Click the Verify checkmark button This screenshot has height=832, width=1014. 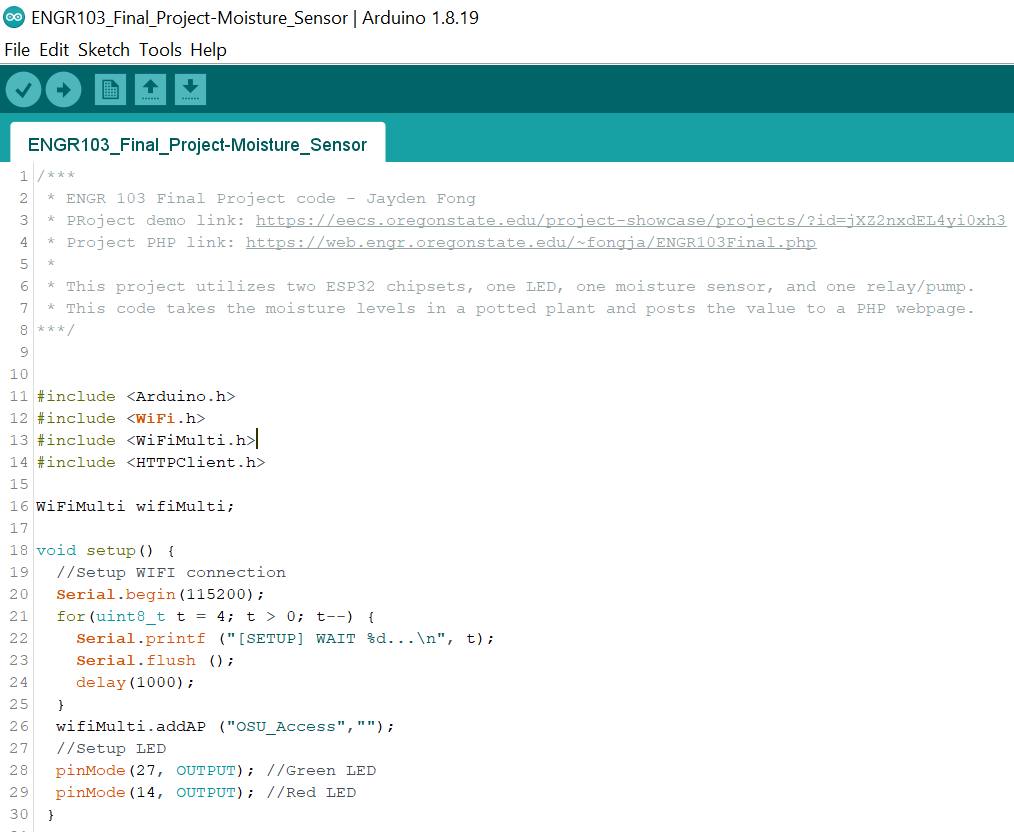tap(23, 90)
